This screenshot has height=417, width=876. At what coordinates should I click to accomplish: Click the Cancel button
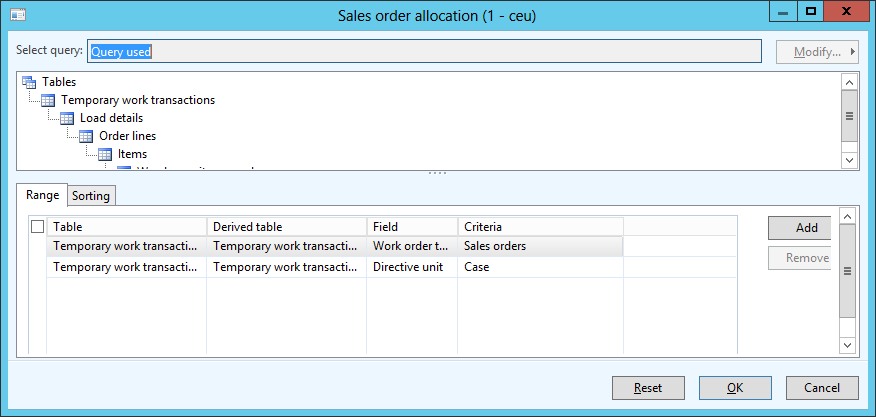click(x=821, y=388)
